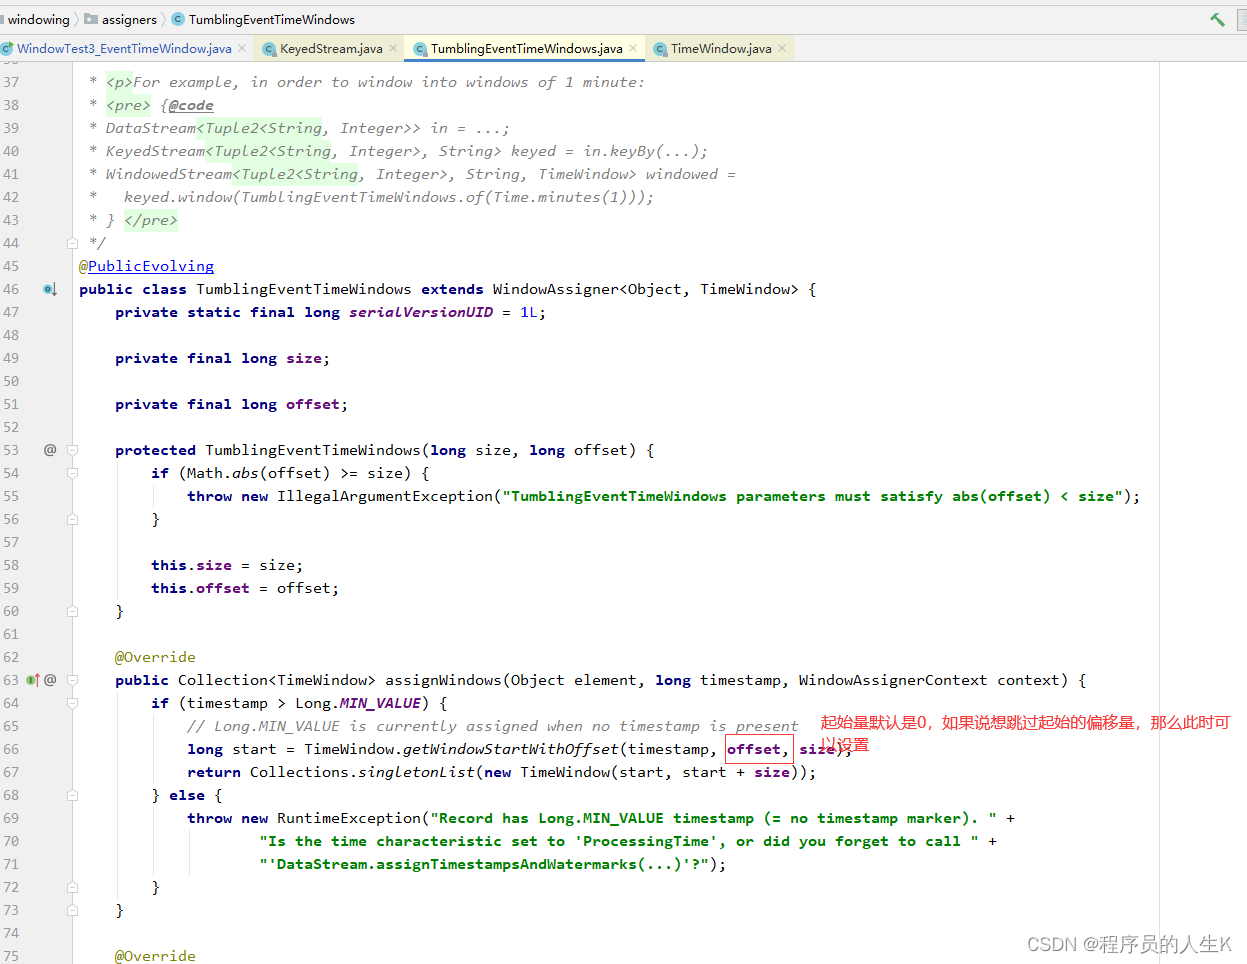Click the subclasses gutter icon on line 46
1247x964 pixels.
tap(50, 289)
